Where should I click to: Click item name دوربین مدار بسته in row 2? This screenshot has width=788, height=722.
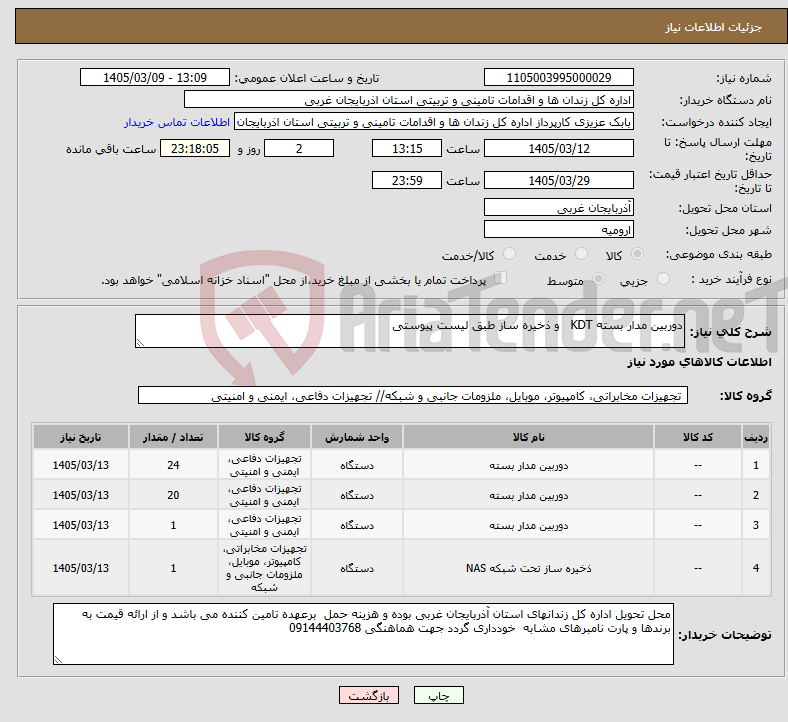point(528,495)
